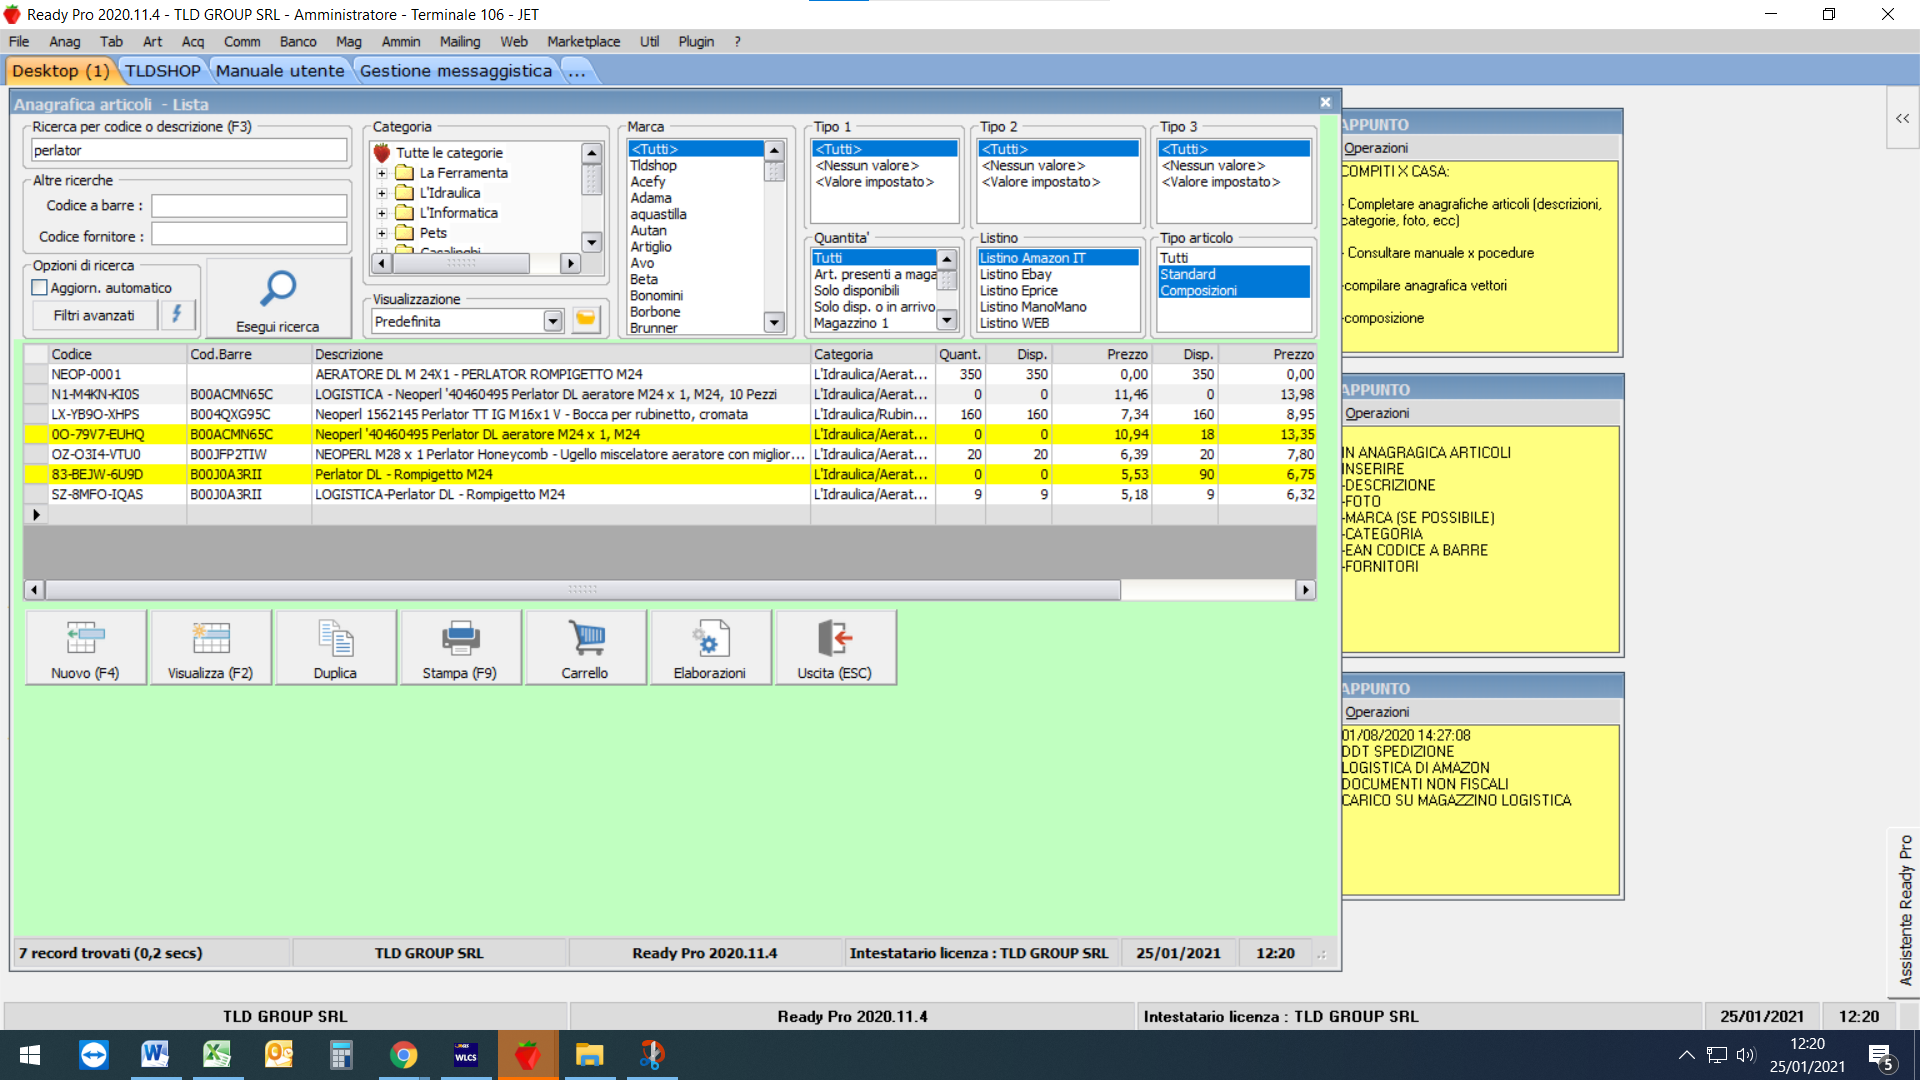Click Quantita' list scroll down arrow

pyautogui.click(x=947, y=320)
